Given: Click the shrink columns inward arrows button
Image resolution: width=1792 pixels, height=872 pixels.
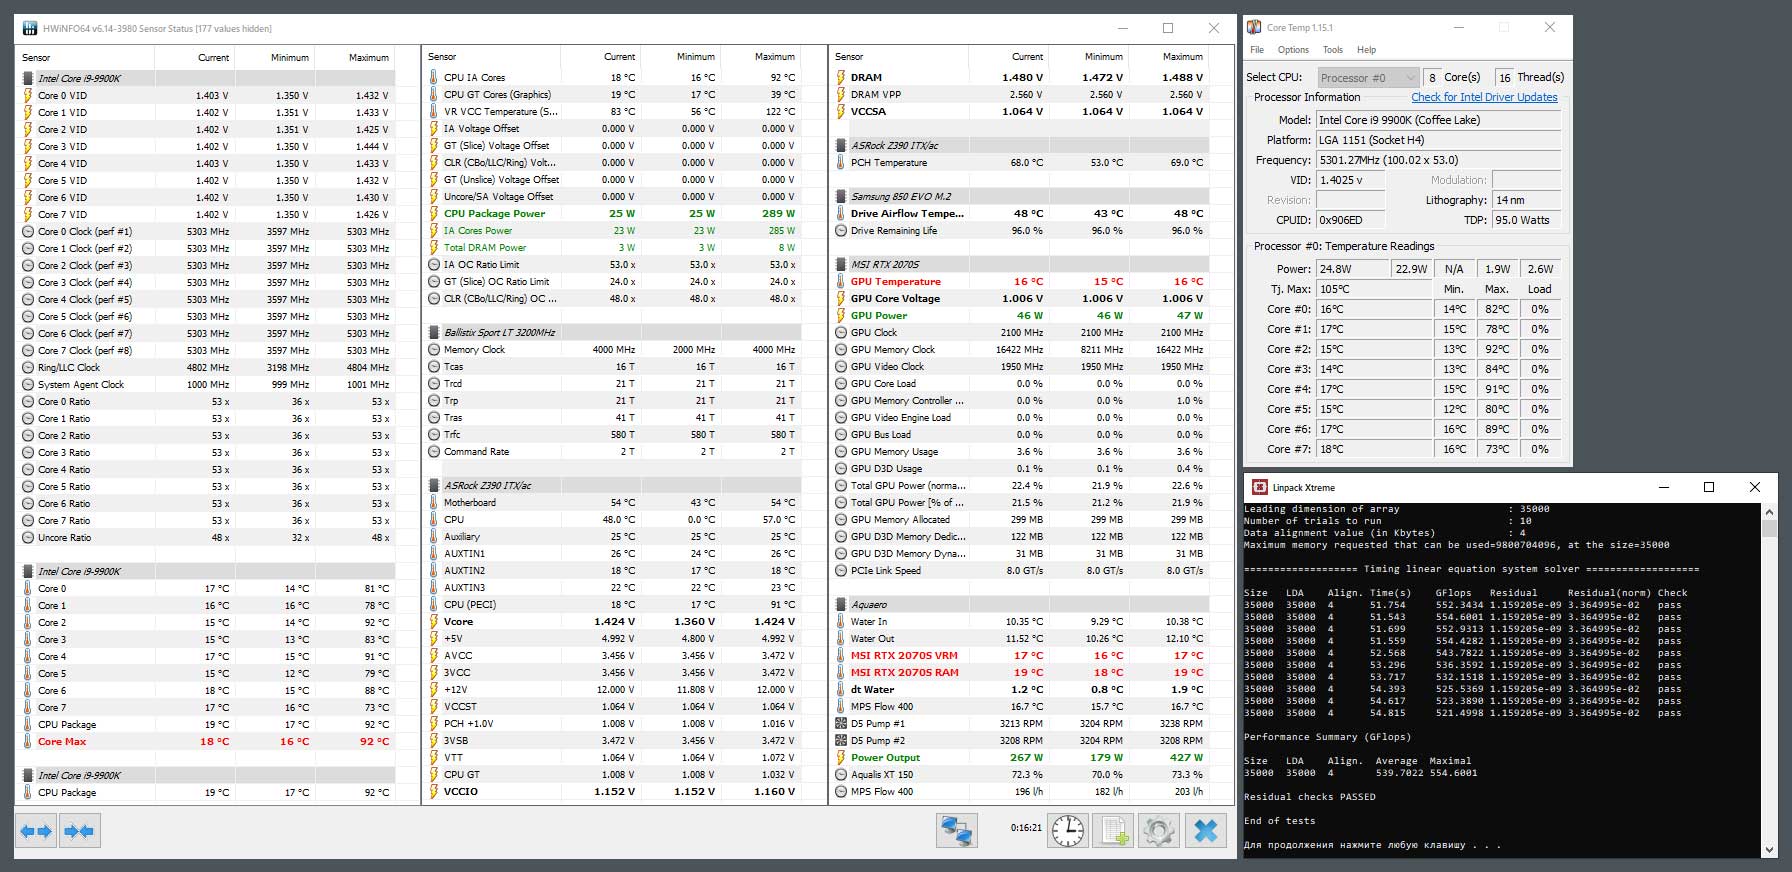Looking at the screenshot, I should [79, 830].
